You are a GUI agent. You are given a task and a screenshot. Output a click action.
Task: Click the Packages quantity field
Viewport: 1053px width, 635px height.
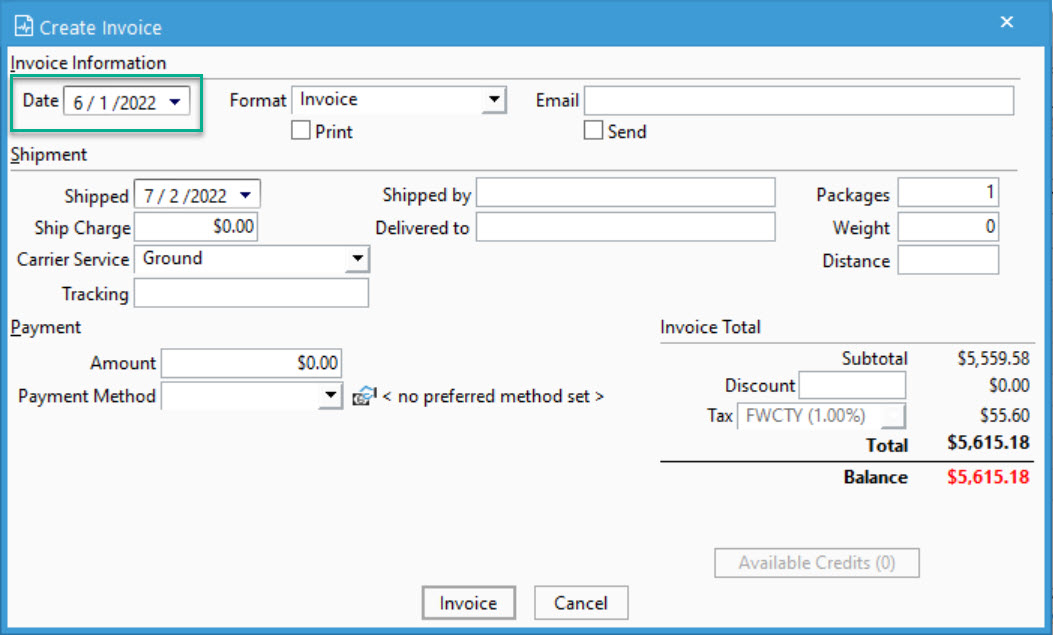coord(946,194)
